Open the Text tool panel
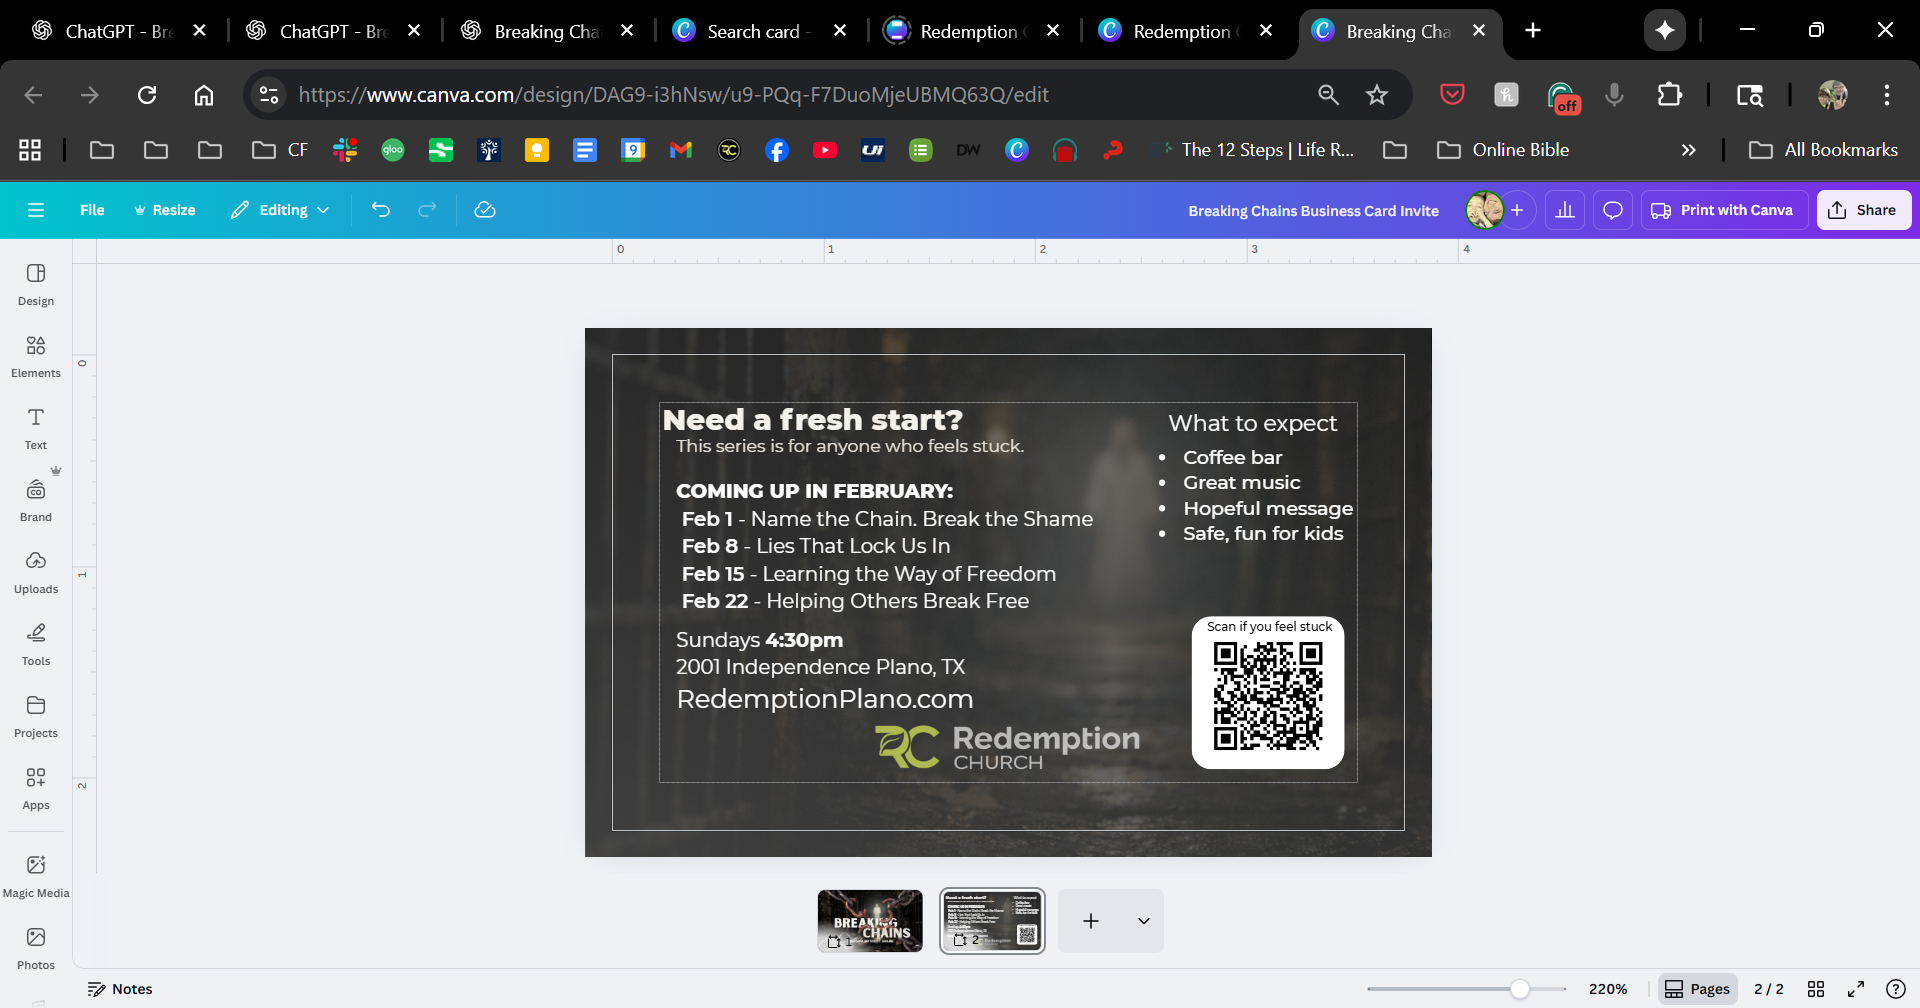1920x1008 pixels. click(x=36, y=428)
